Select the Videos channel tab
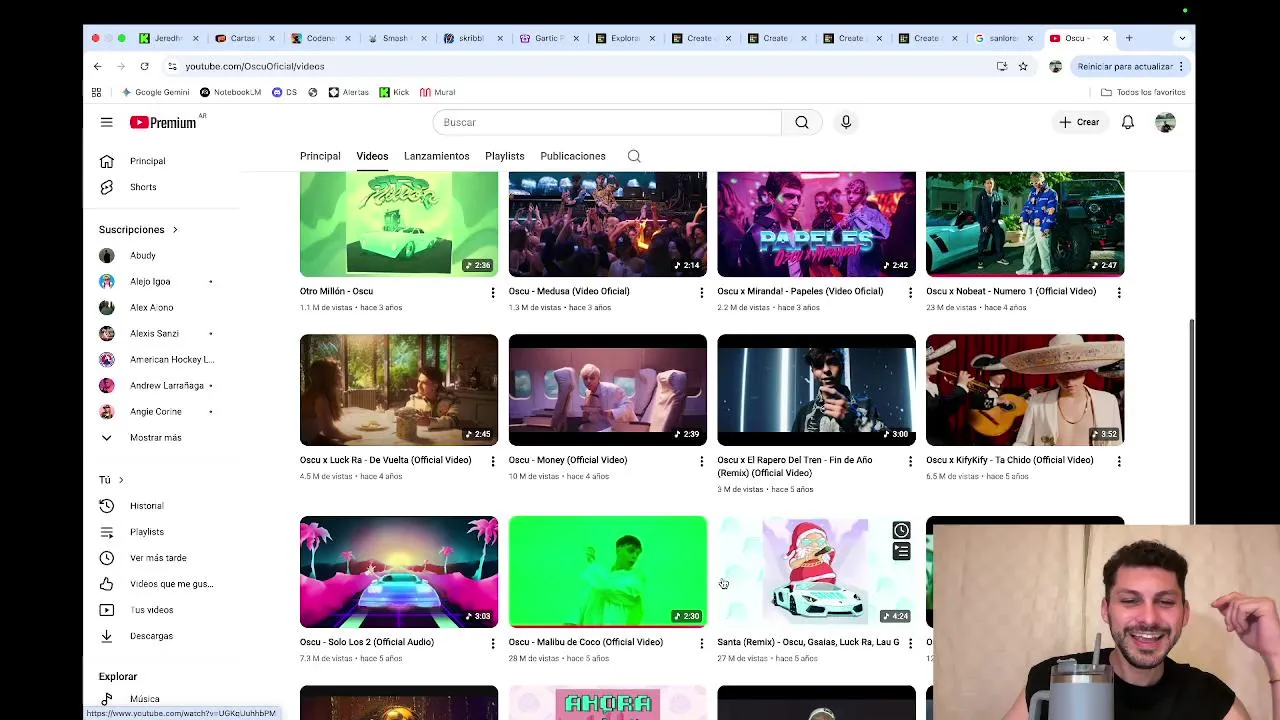The height and width of the screenshot is (720, 1280). point(372,156)
